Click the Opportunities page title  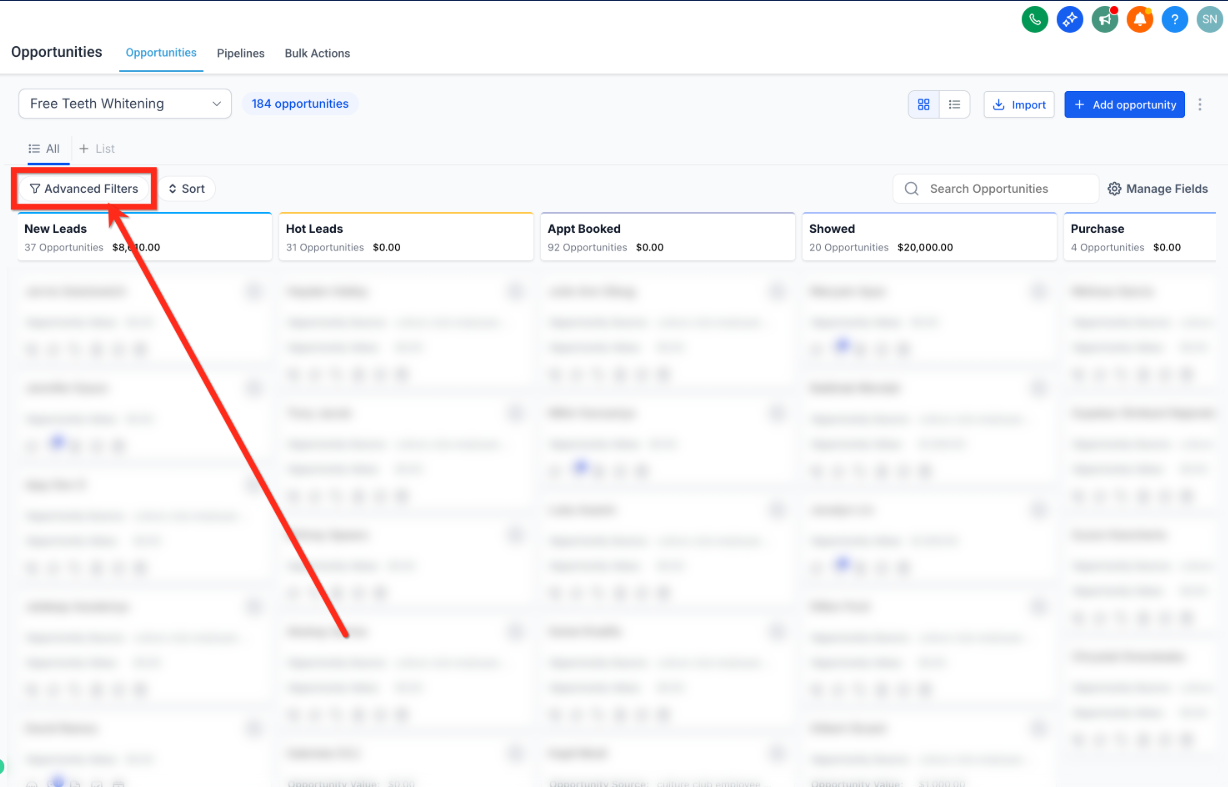pos(57,52)
